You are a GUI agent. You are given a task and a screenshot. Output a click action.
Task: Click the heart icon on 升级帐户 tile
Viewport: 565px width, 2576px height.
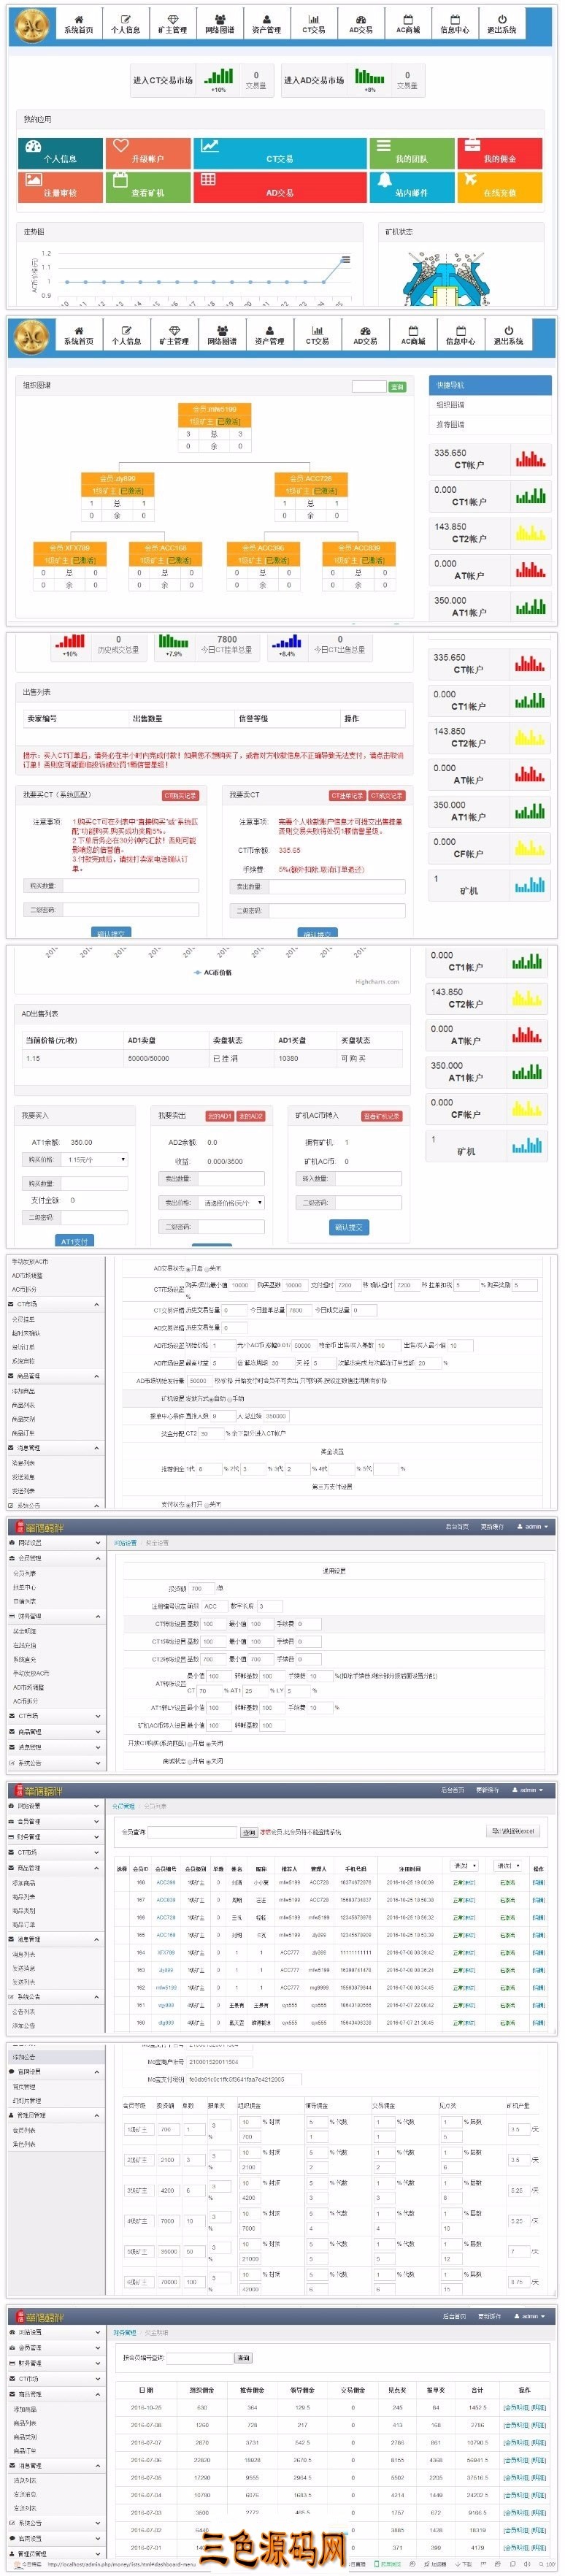pyautogui.click(x=121, y=146)
